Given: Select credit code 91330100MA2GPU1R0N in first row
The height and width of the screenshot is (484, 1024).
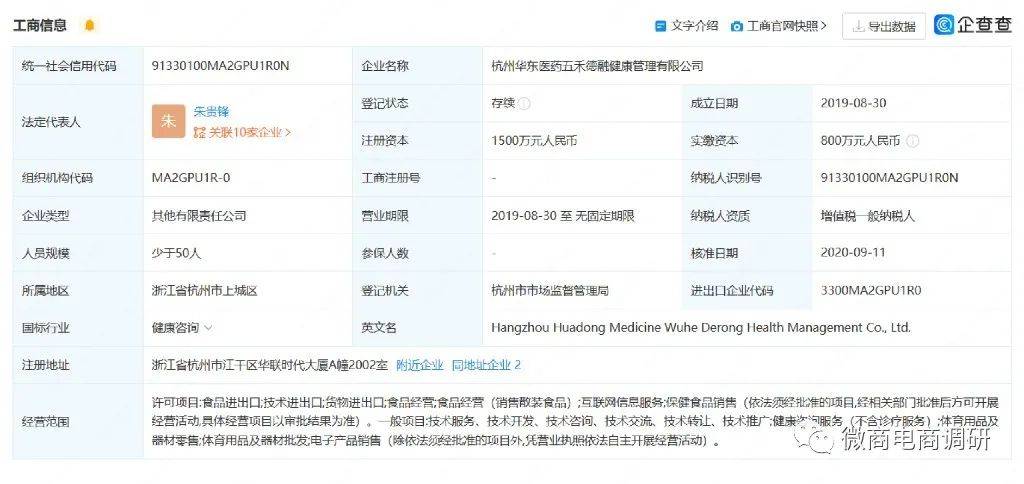Looking at the screenshot, I should [x=220, y=65].
